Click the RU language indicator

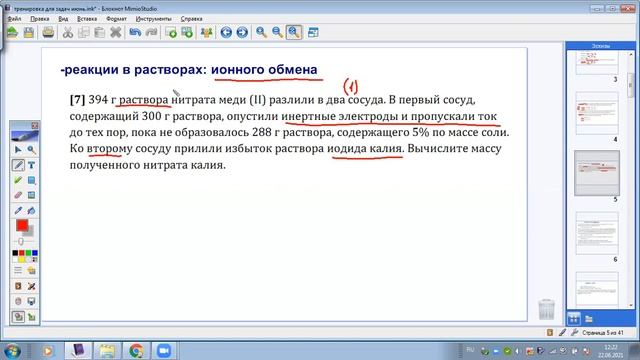(x=470, y=350)
